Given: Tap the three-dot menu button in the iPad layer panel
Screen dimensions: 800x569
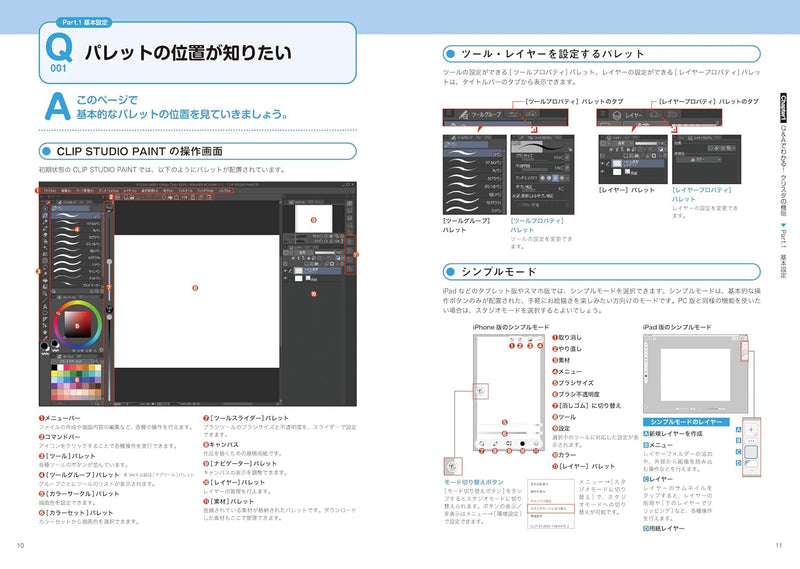Looking at the screenshot, I should click(x=751, y=441).
